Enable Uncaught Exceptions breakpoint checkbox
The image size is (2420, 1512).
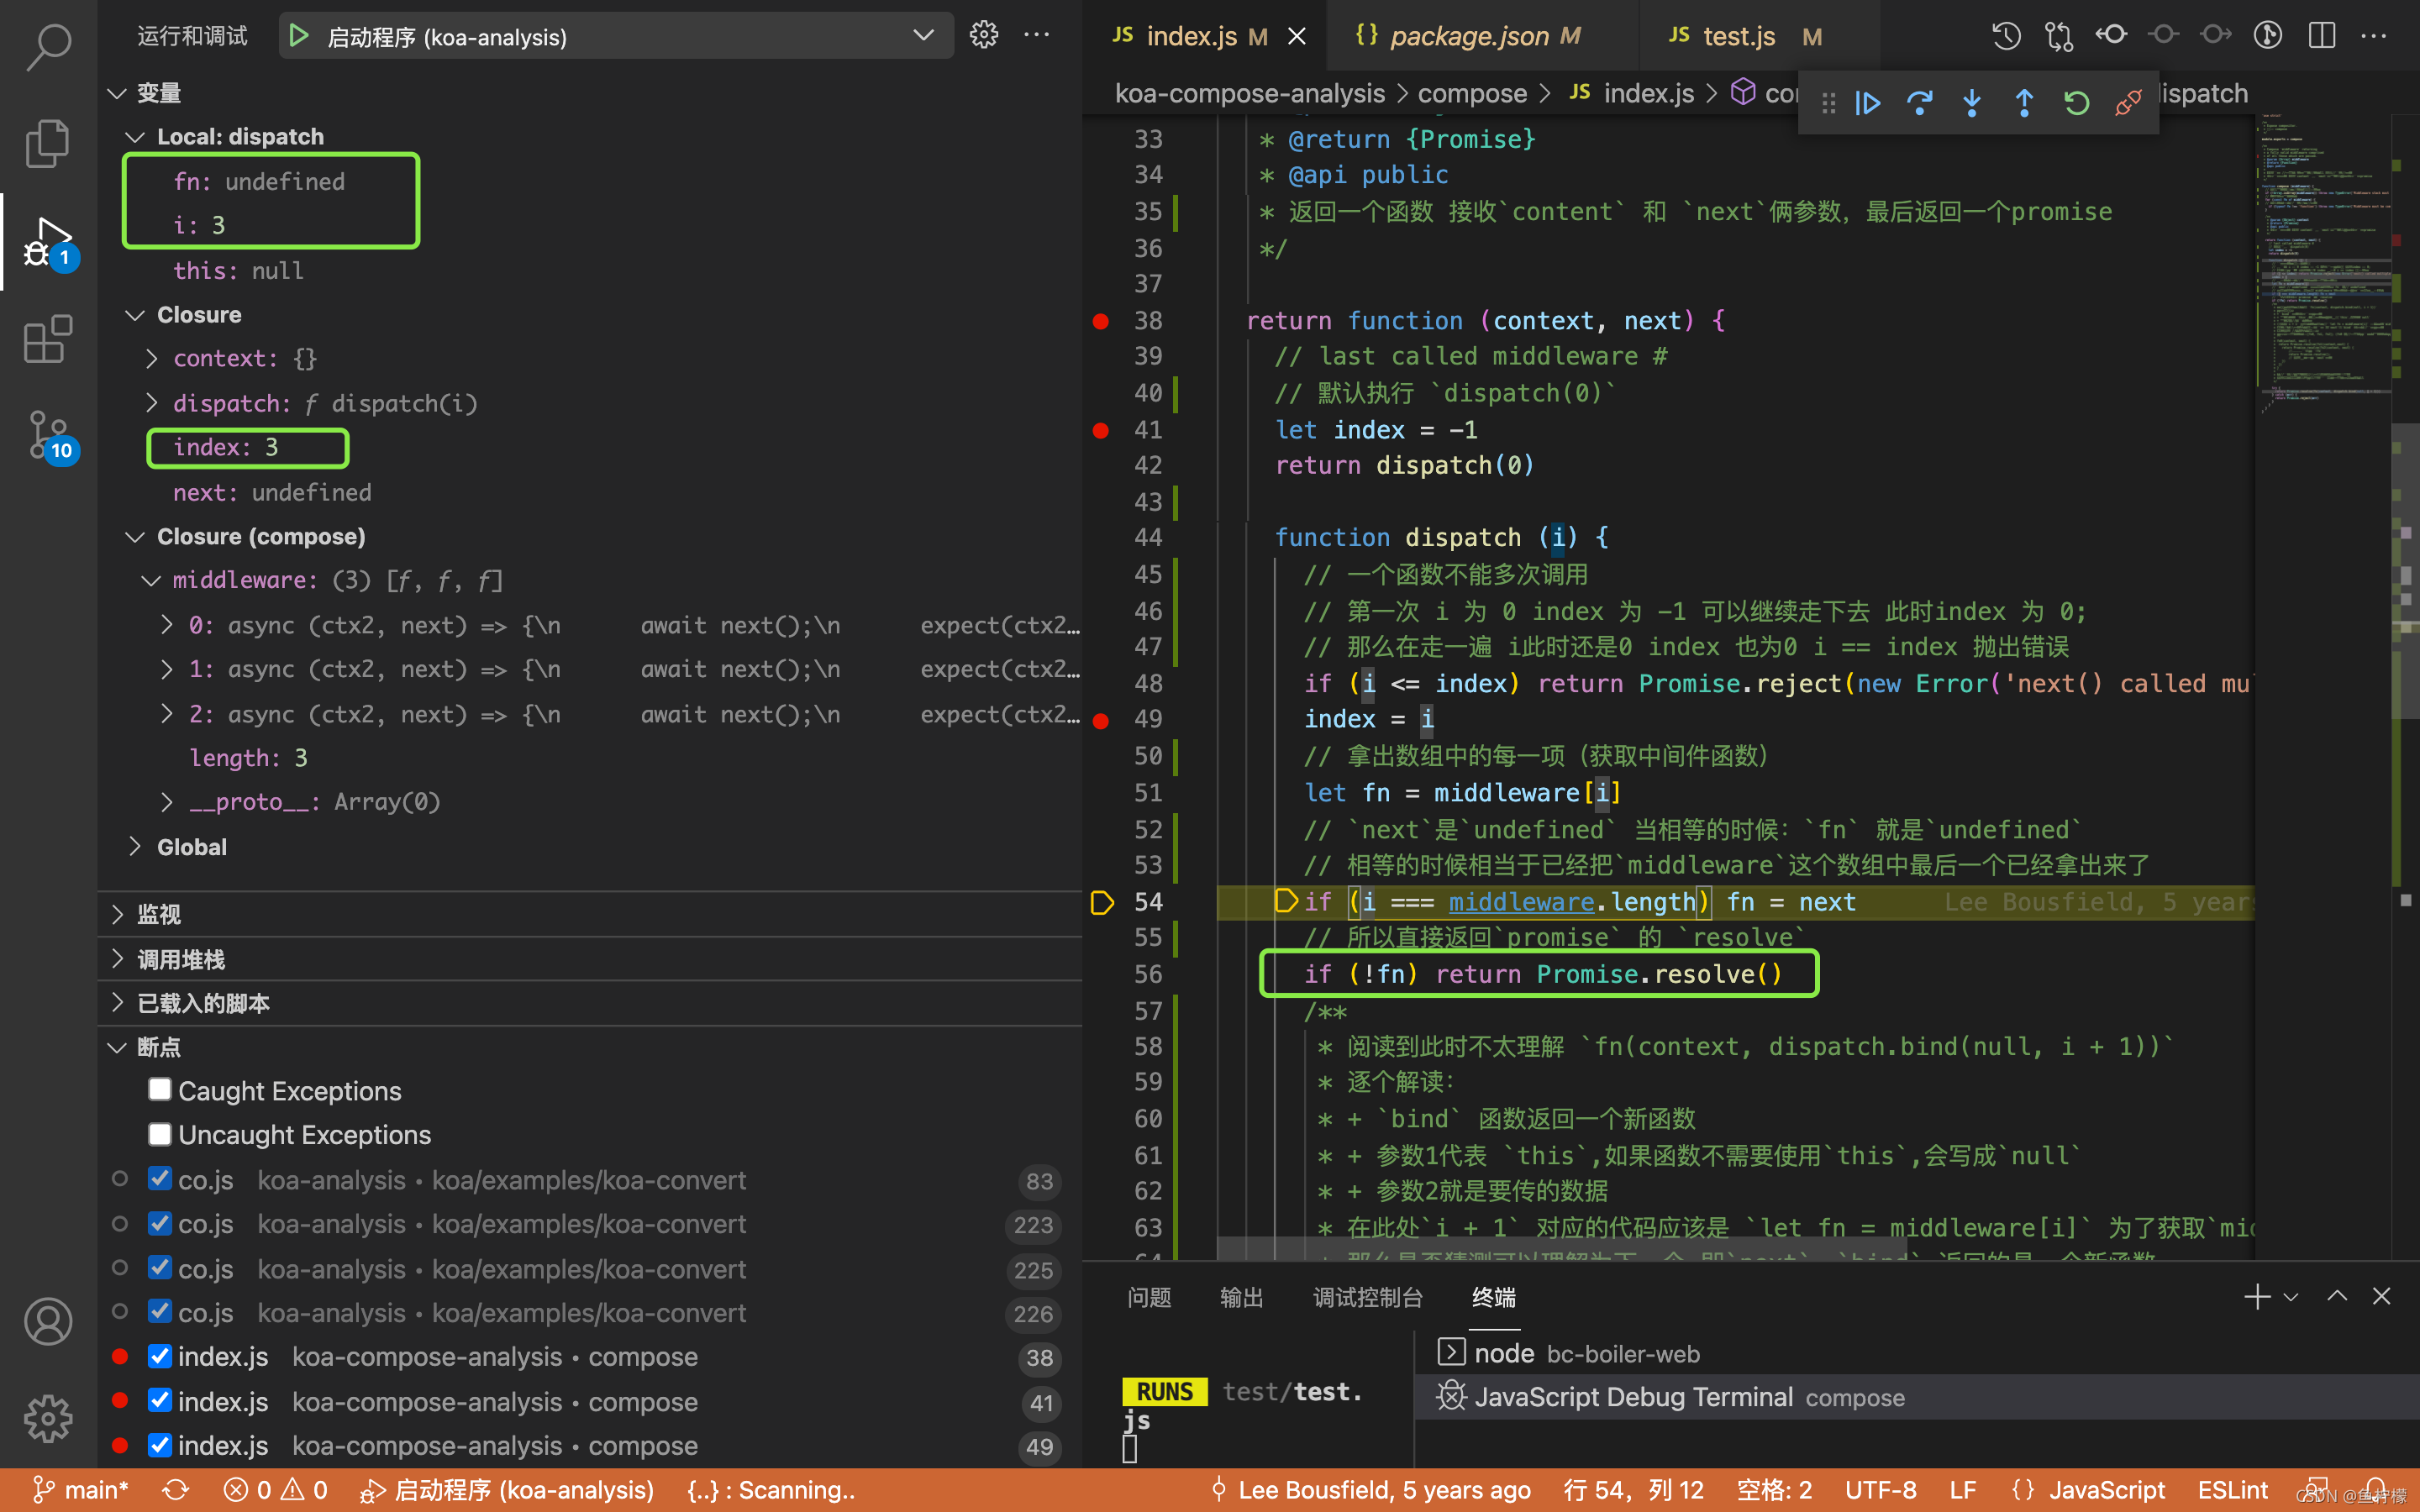pos(160,1134)
